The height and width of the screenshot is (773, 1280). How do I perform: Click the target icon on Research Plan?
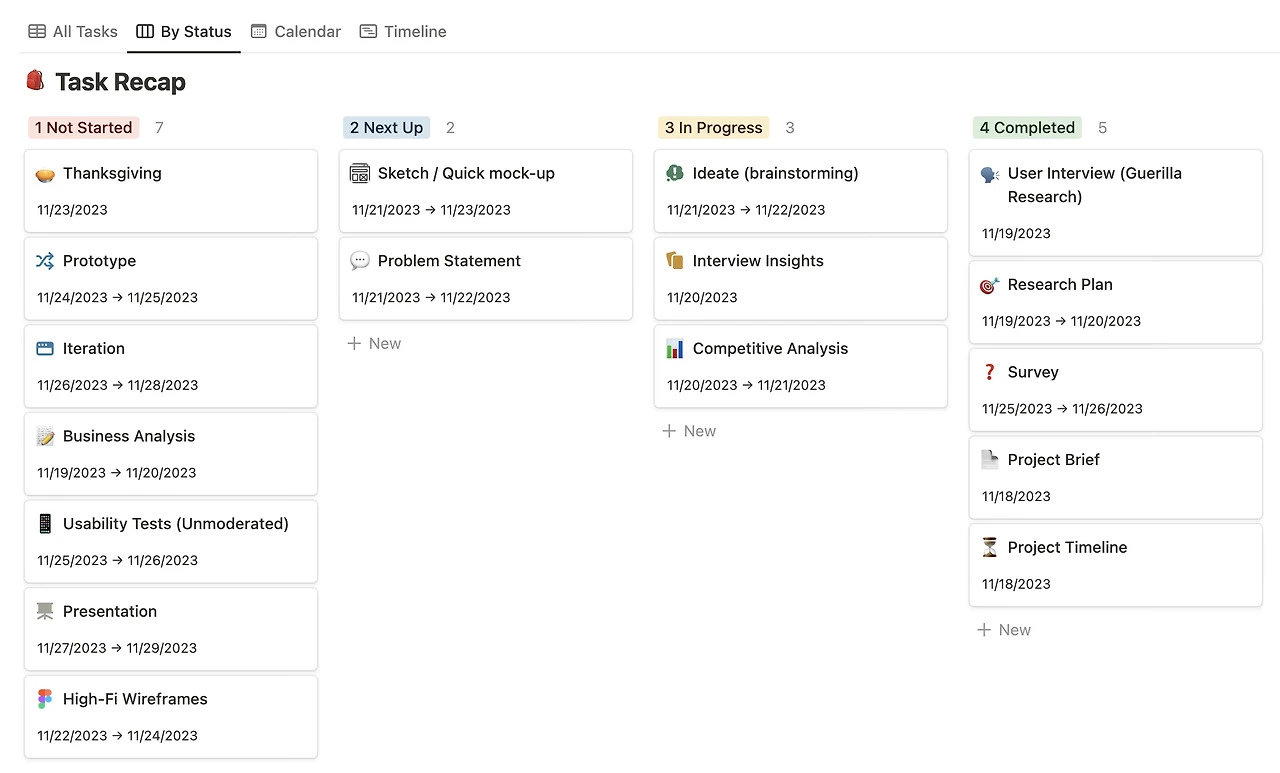(x=990, y=285)
